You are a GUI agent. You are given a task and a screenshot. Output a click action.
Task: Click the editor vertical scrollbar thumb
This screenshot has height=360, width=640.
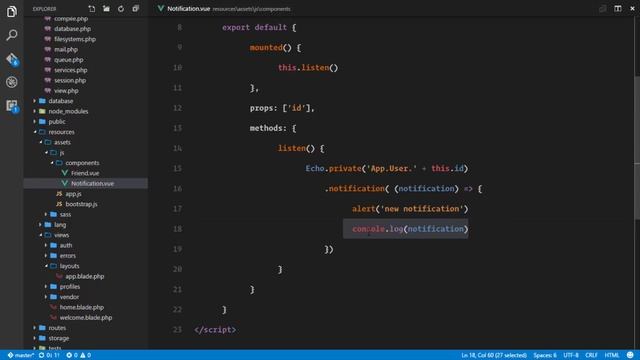click(x=637, y=147)
